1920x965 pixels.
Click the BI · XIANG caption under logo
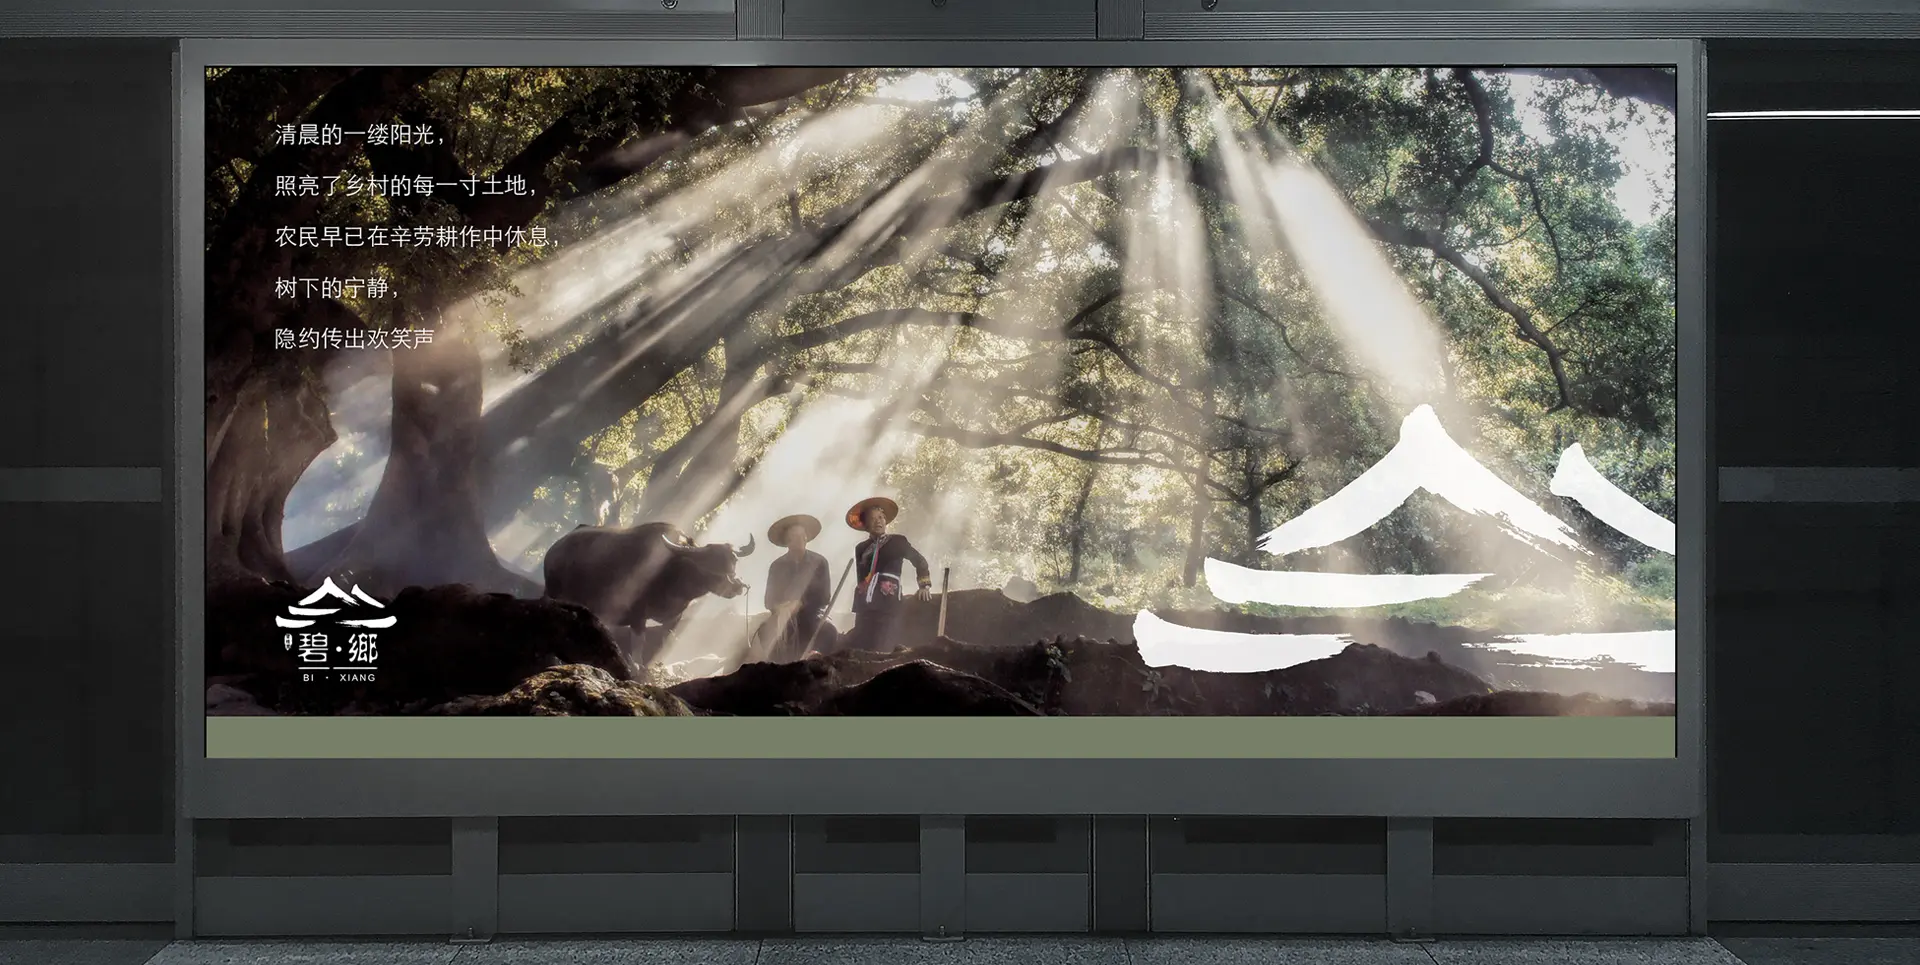pos(339,677)
